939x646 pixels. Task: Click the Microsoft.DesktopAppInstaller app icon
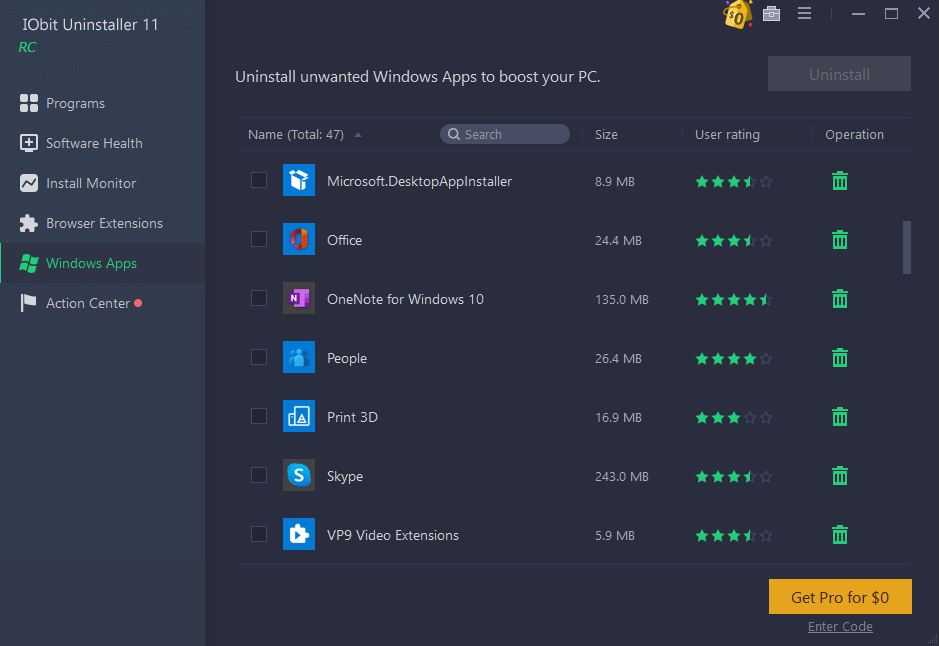(x=299, y=180)
